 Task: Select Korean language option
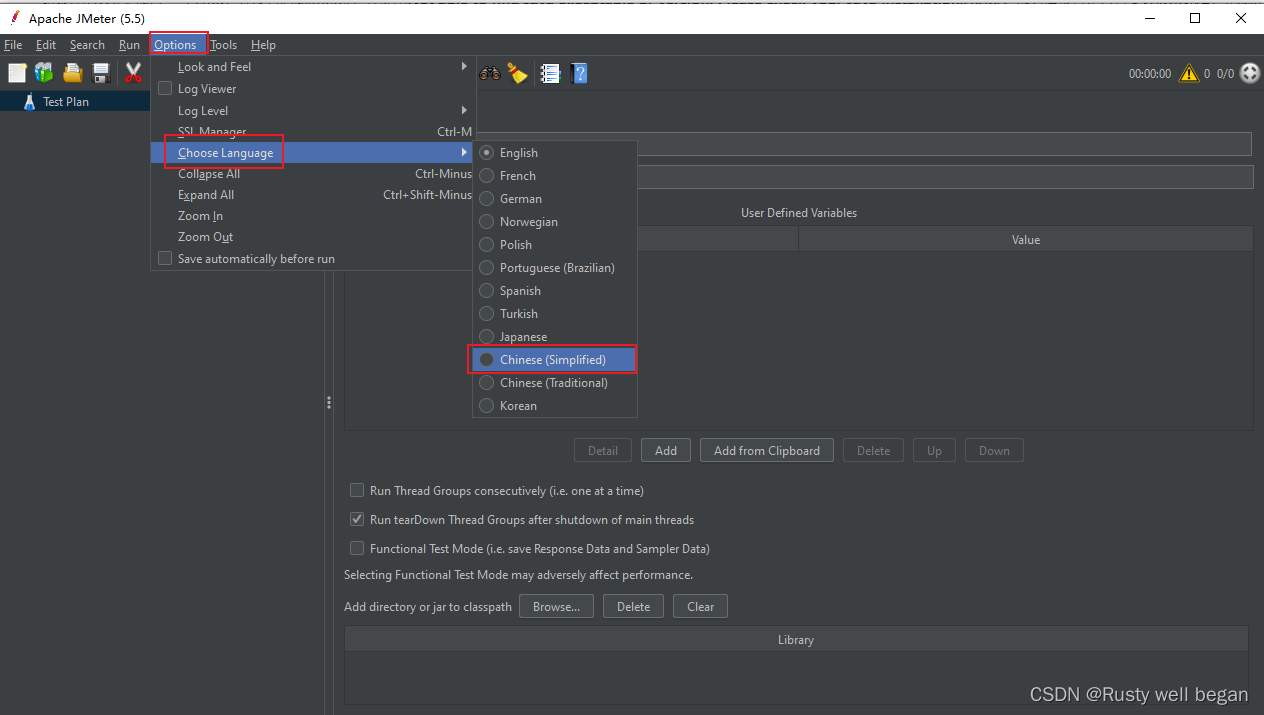pos(555,406)
